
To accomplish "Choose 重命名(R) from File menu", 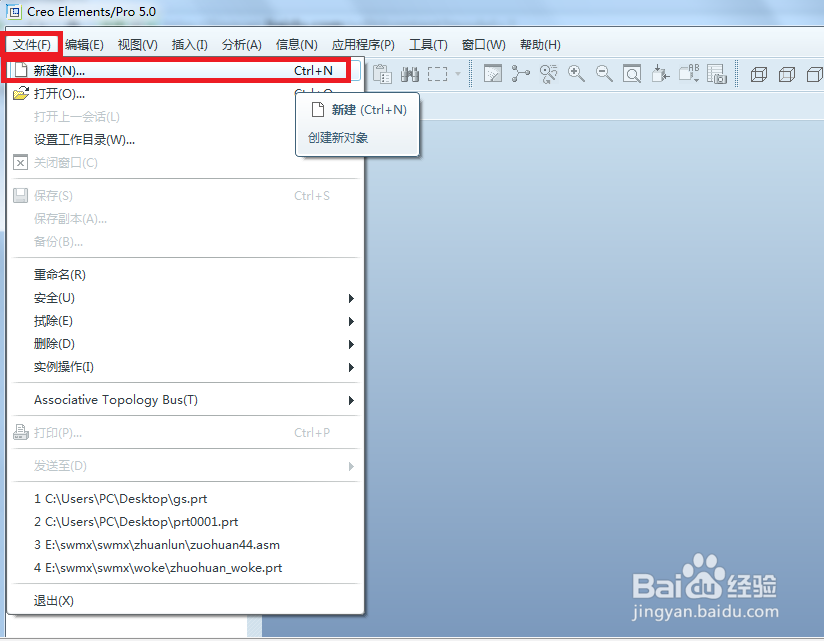I will point(184,275).
